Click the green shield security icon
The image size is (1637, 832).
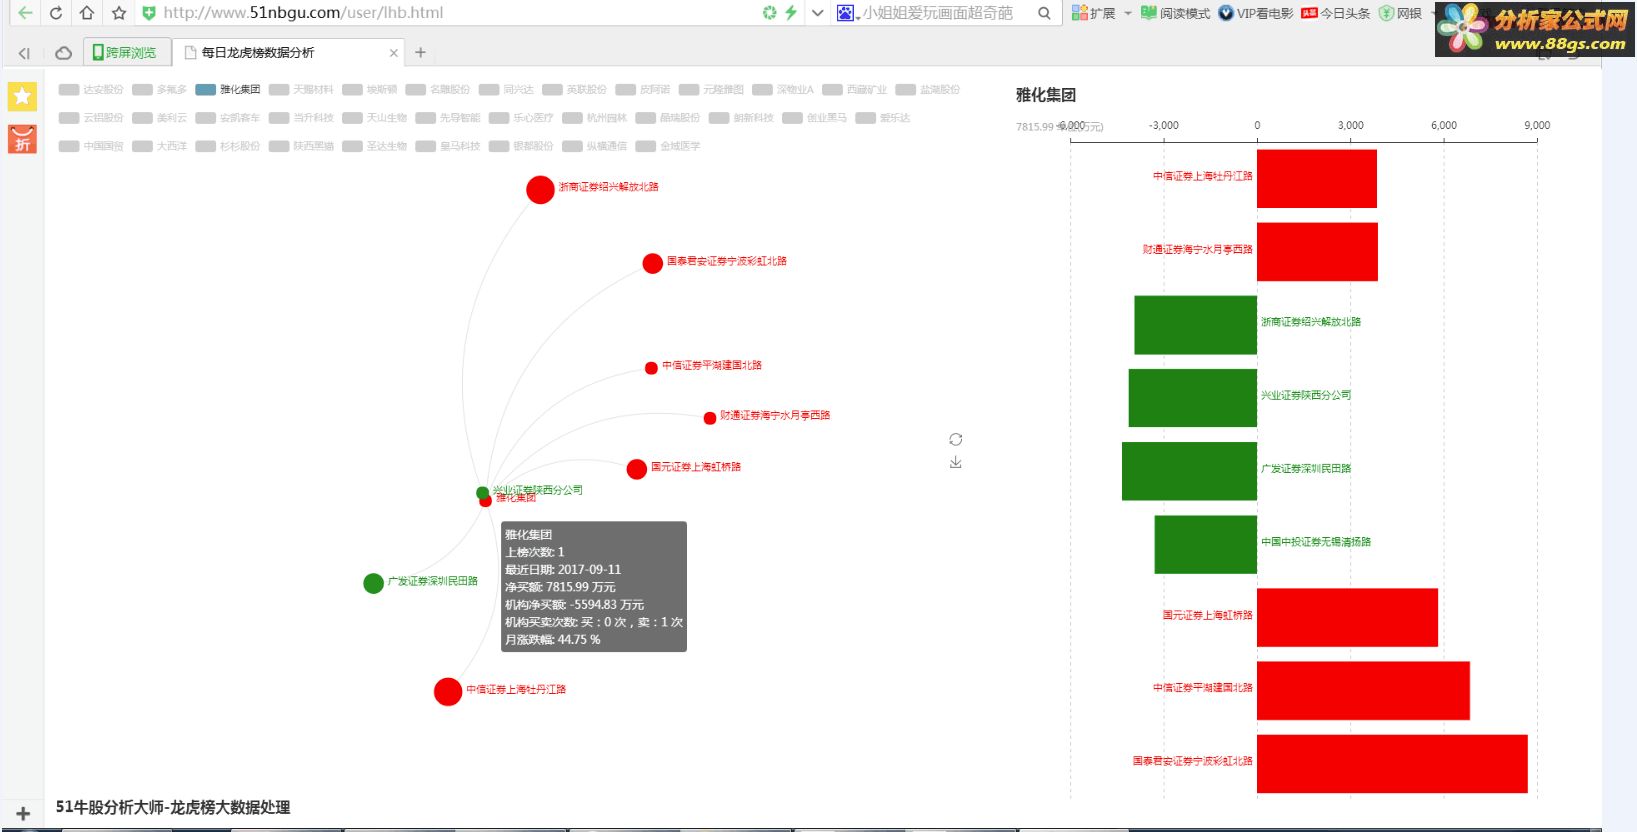pyautogui.click(x=148, y=13)
